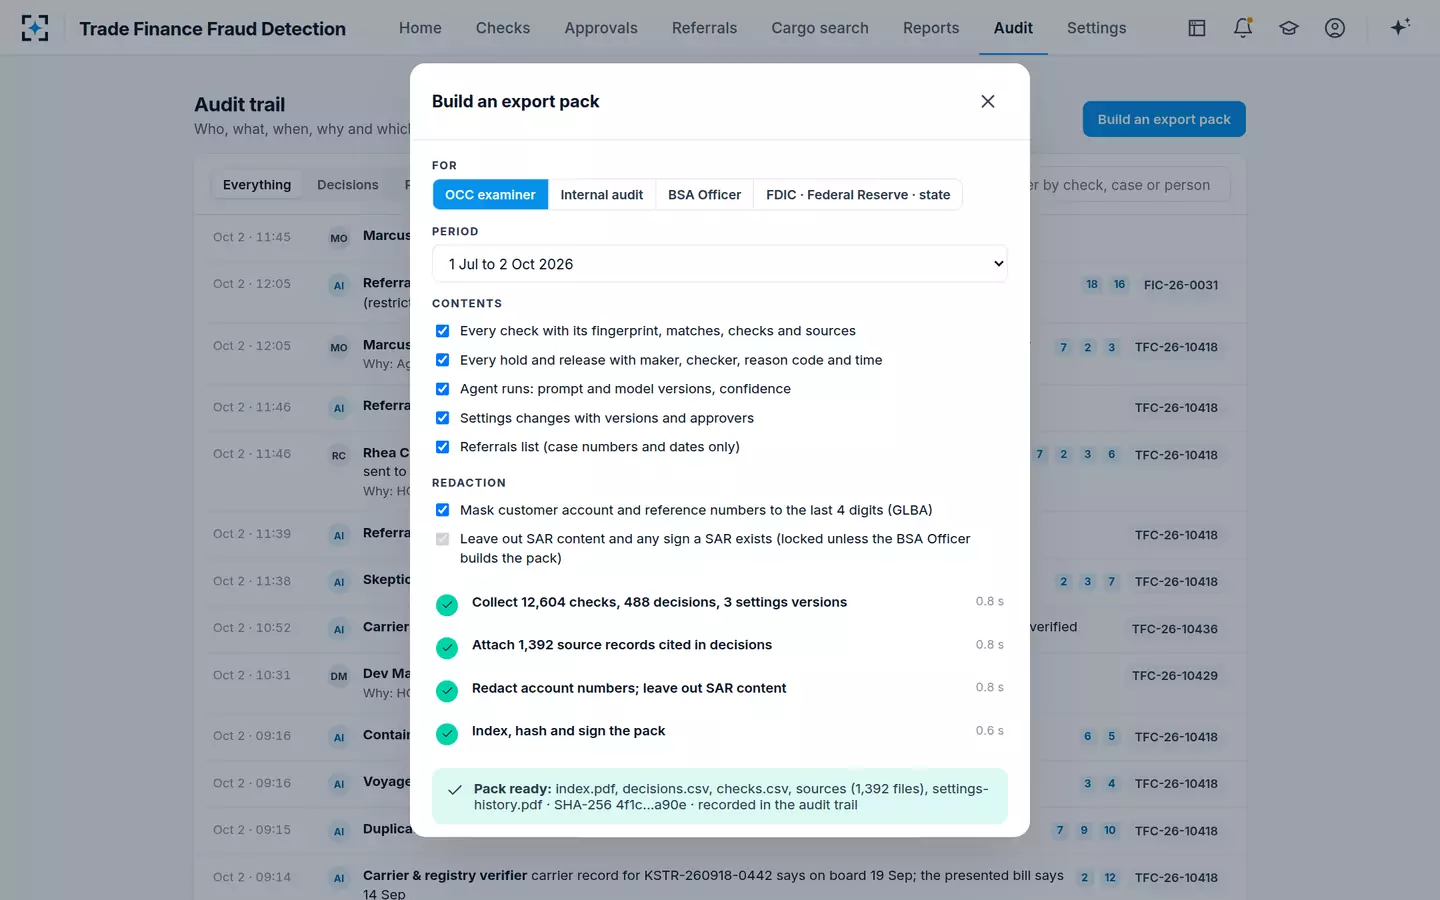Click green check beside Index, hash and sign

[447, 734]
